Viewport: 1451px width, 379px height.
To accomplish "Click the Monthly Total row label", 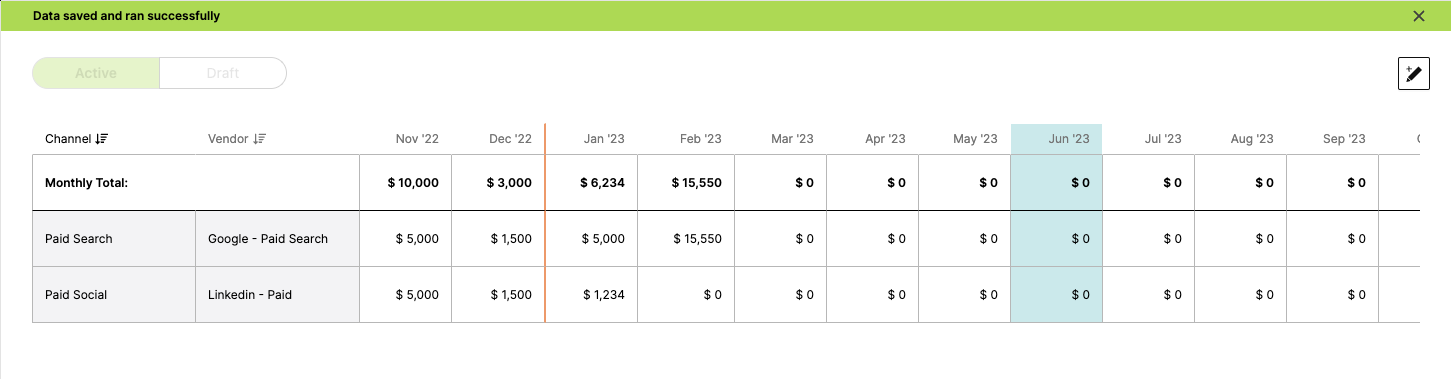I will coord(87,183).
